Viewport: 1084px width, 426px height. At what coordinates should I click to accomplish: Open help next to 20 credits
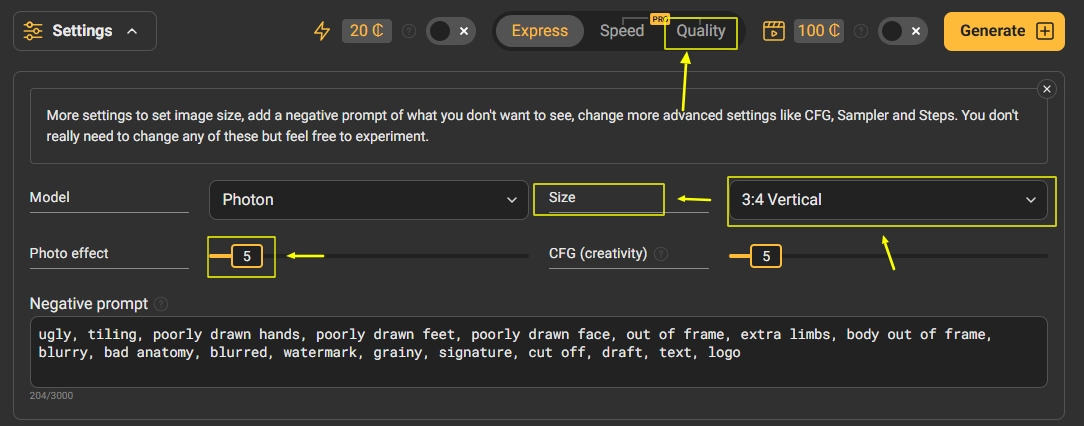pos(409,31)
